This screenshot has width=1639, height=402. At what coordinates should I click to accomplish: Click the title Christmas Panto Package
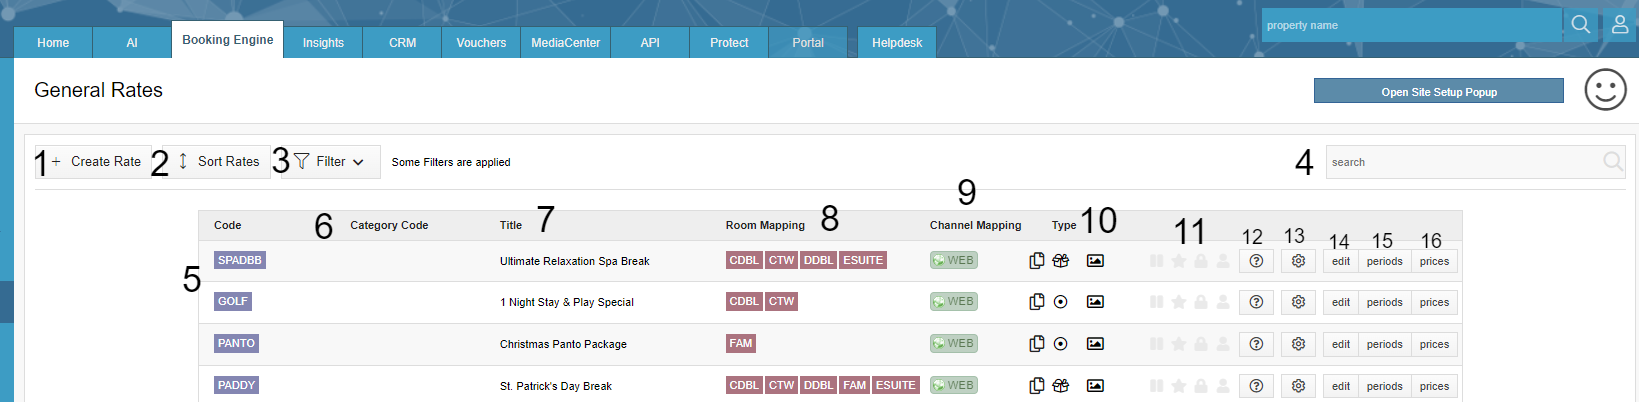[x=563, y=344]
